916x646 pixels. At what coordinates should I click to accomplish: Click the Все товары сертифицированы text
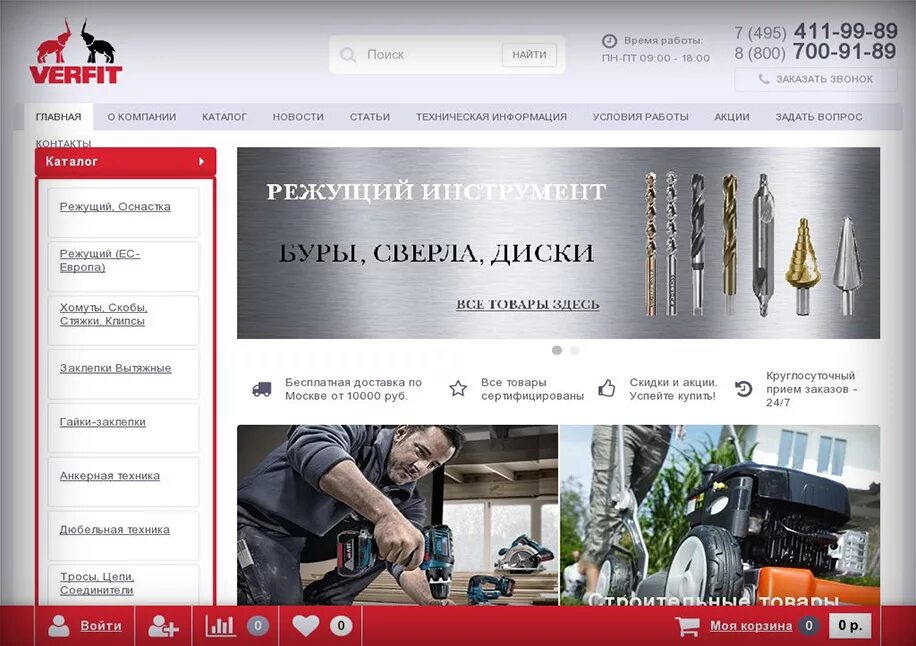(x=532, y=389)
